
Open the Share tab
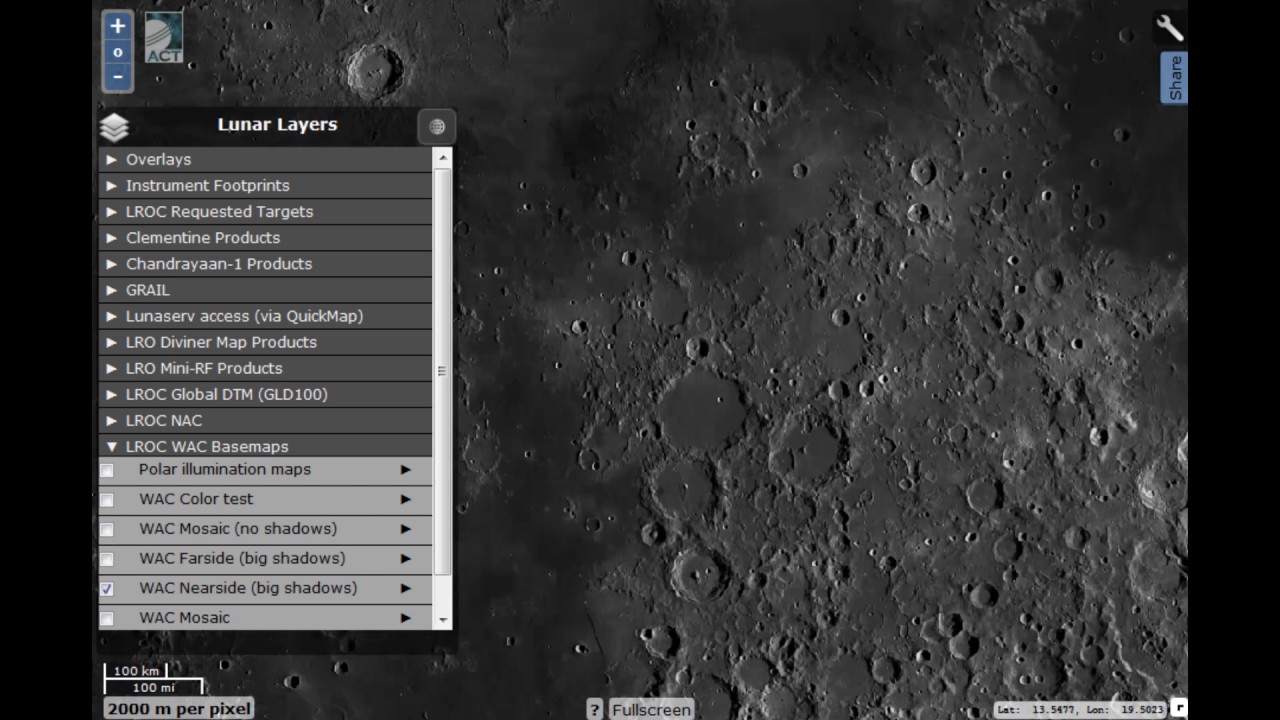(x=1175, y=78)
